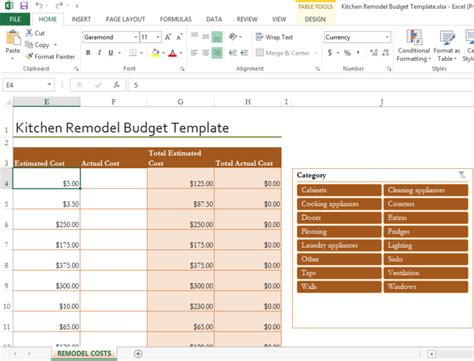This screenshot has width=474, height=361.
Task: Select the Lighting slicer button
Action: point(426,245)
